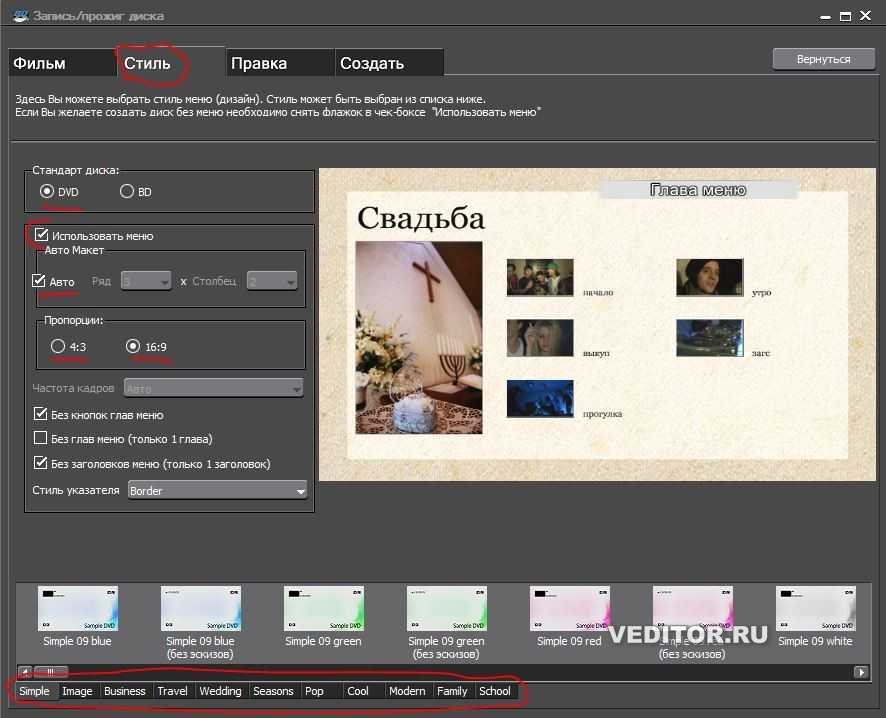This screenshot has height=718, width=886.
Task: Open the 'Стиль указателя' Border dropdown
Action: (x=217, y=491)
